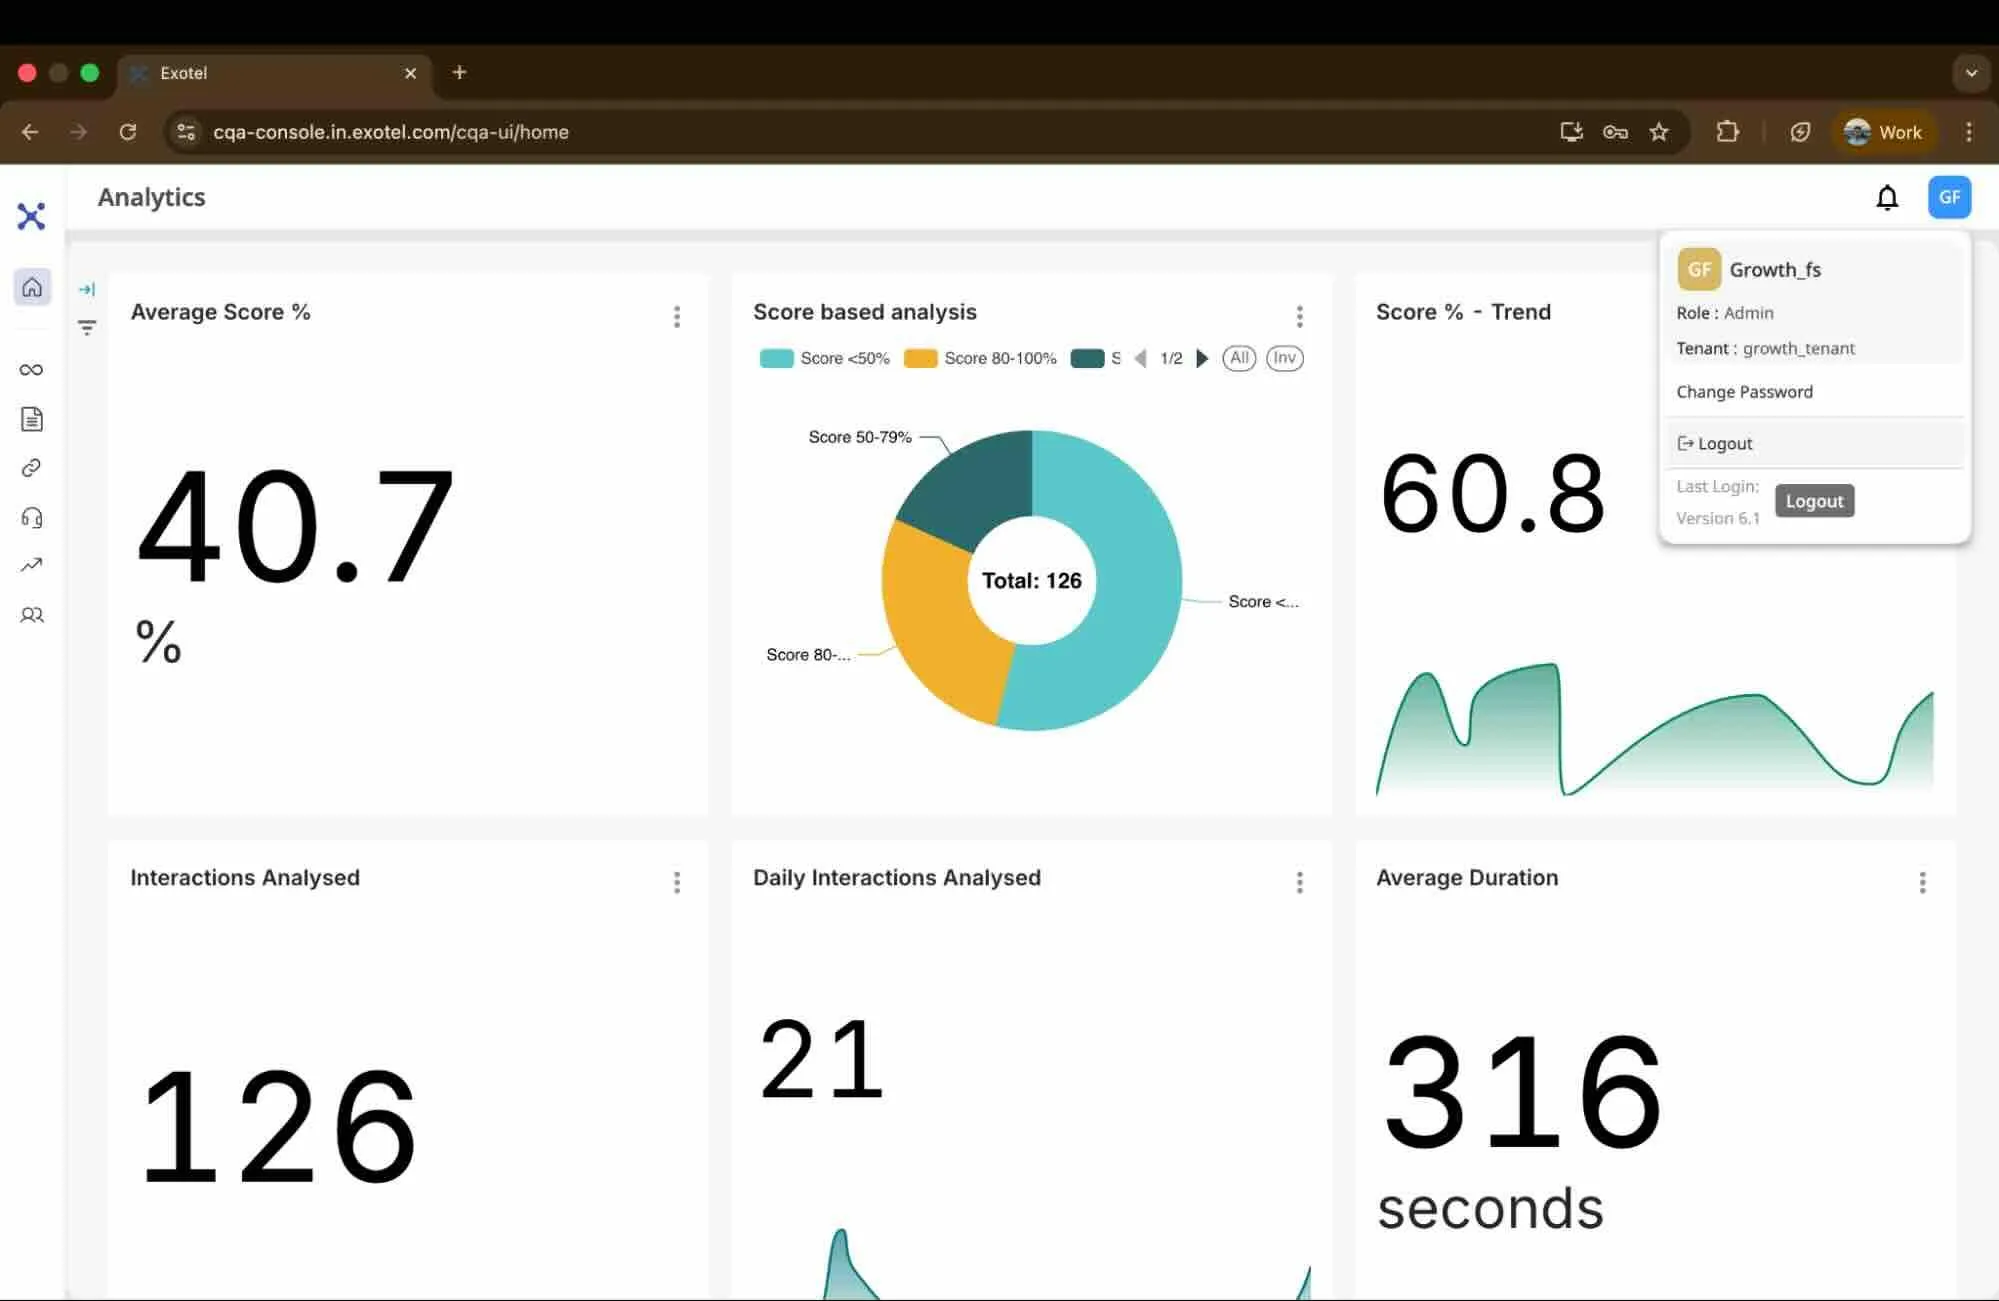This screenshot has height=1301, width=1999.
Task: Open the Work profile chip
Action: (x=1883, y=132)
